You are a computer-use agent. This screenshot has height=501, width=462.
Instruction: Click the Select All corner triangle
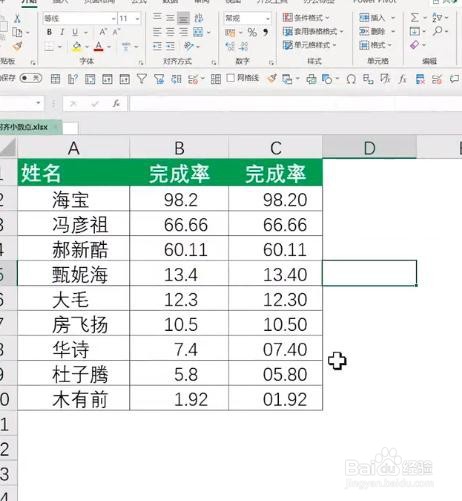8,147
